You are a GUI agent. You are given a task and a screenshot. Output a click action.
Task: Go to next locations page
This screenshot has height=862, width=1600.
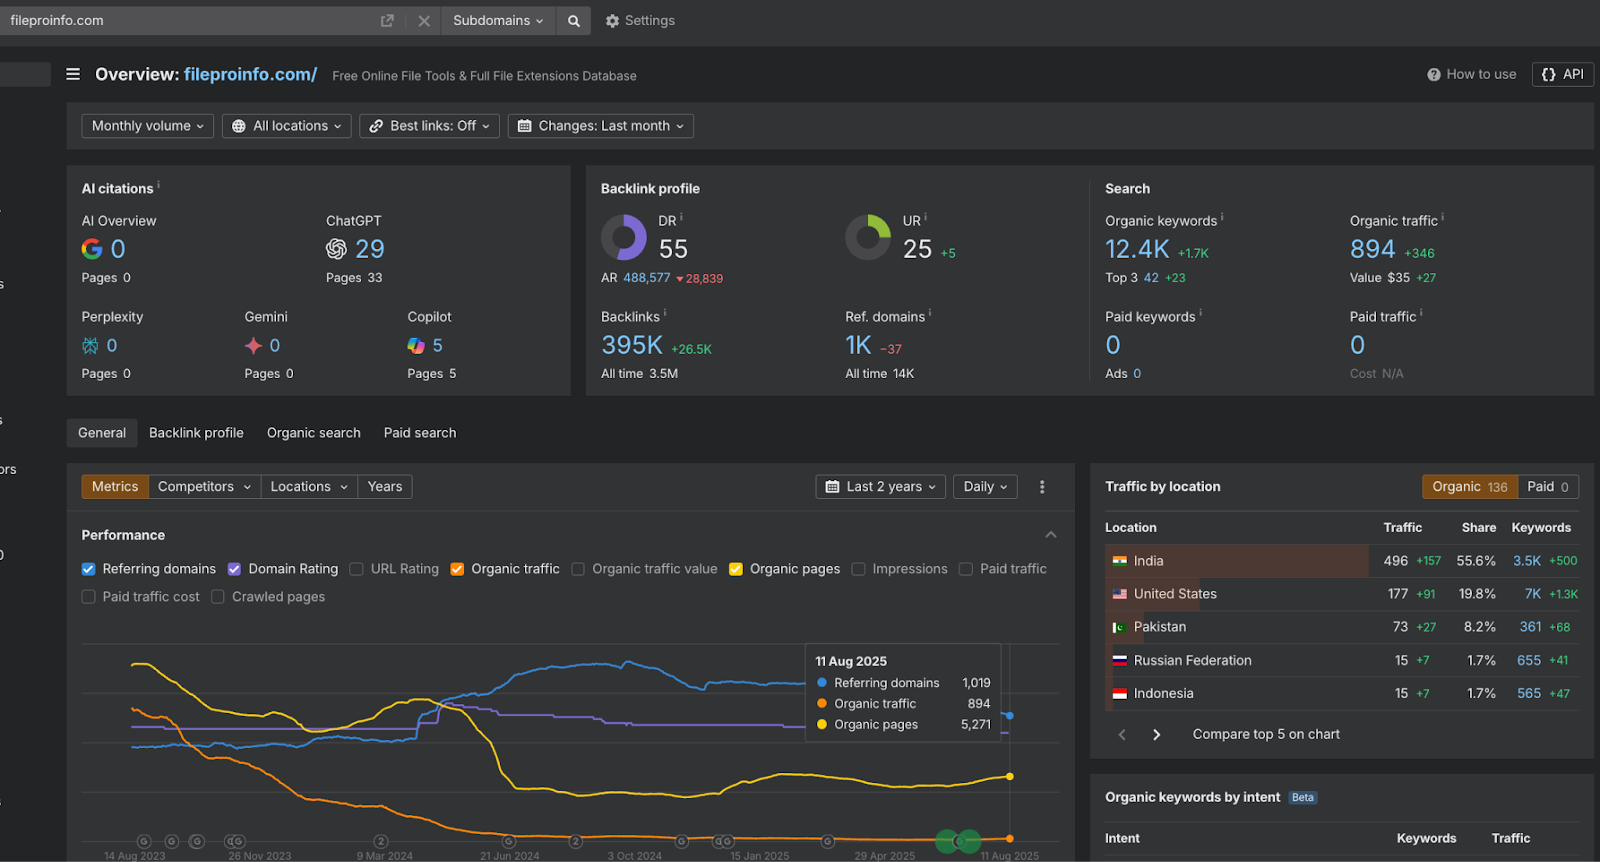(x=1157, y=734)
